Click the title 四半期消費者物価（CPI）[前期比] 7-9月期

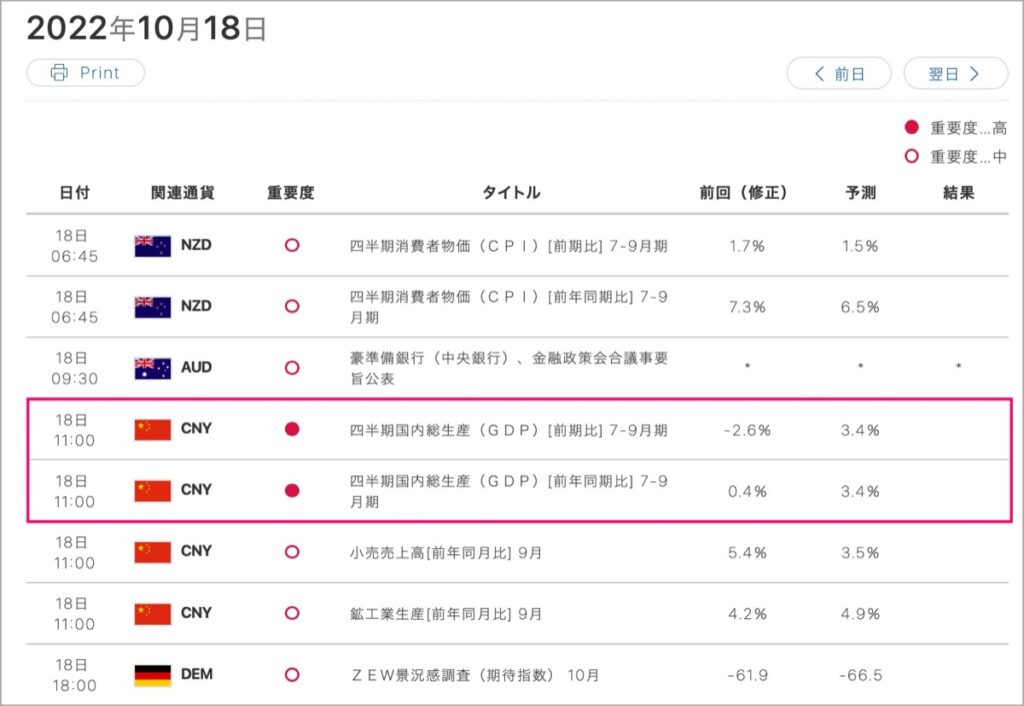509,246
